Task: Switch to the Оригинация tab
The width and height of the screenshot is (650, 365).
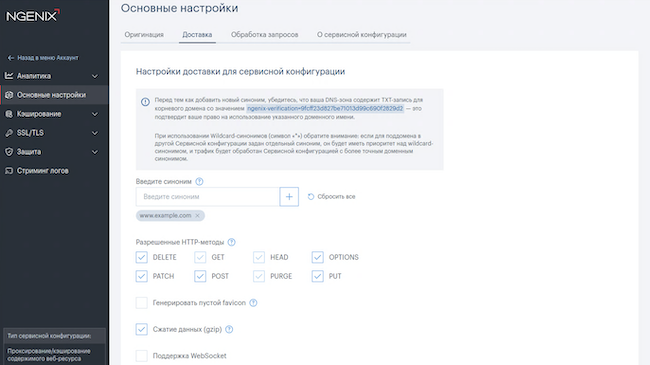Action: pyautogui.click(x=144, y=35)
